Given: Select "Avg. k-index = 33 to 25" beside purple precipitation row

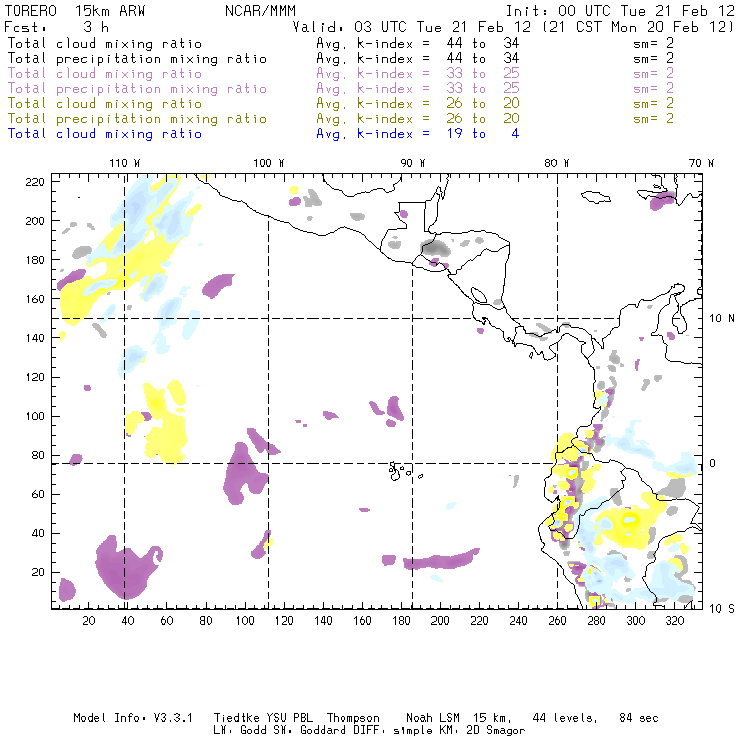Looking at the screenshot, I should [418, 89].
